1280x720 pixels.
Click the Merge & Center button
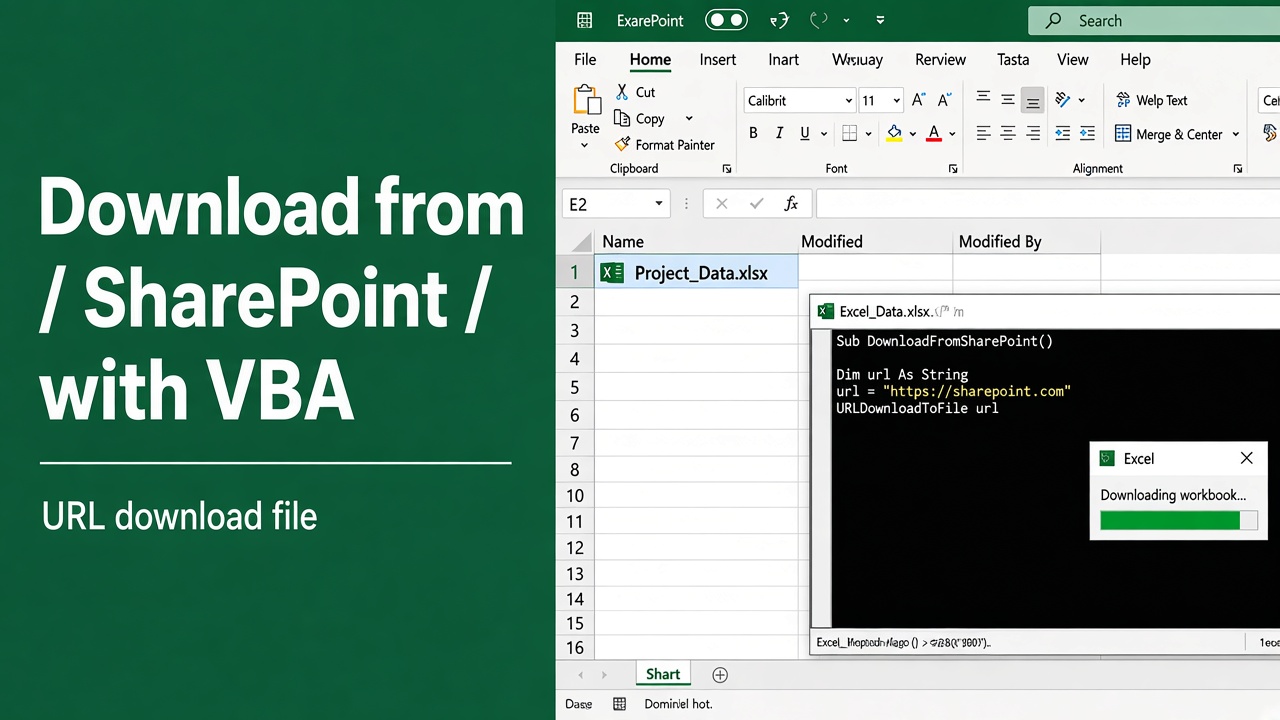click(x=1168, y=134)
